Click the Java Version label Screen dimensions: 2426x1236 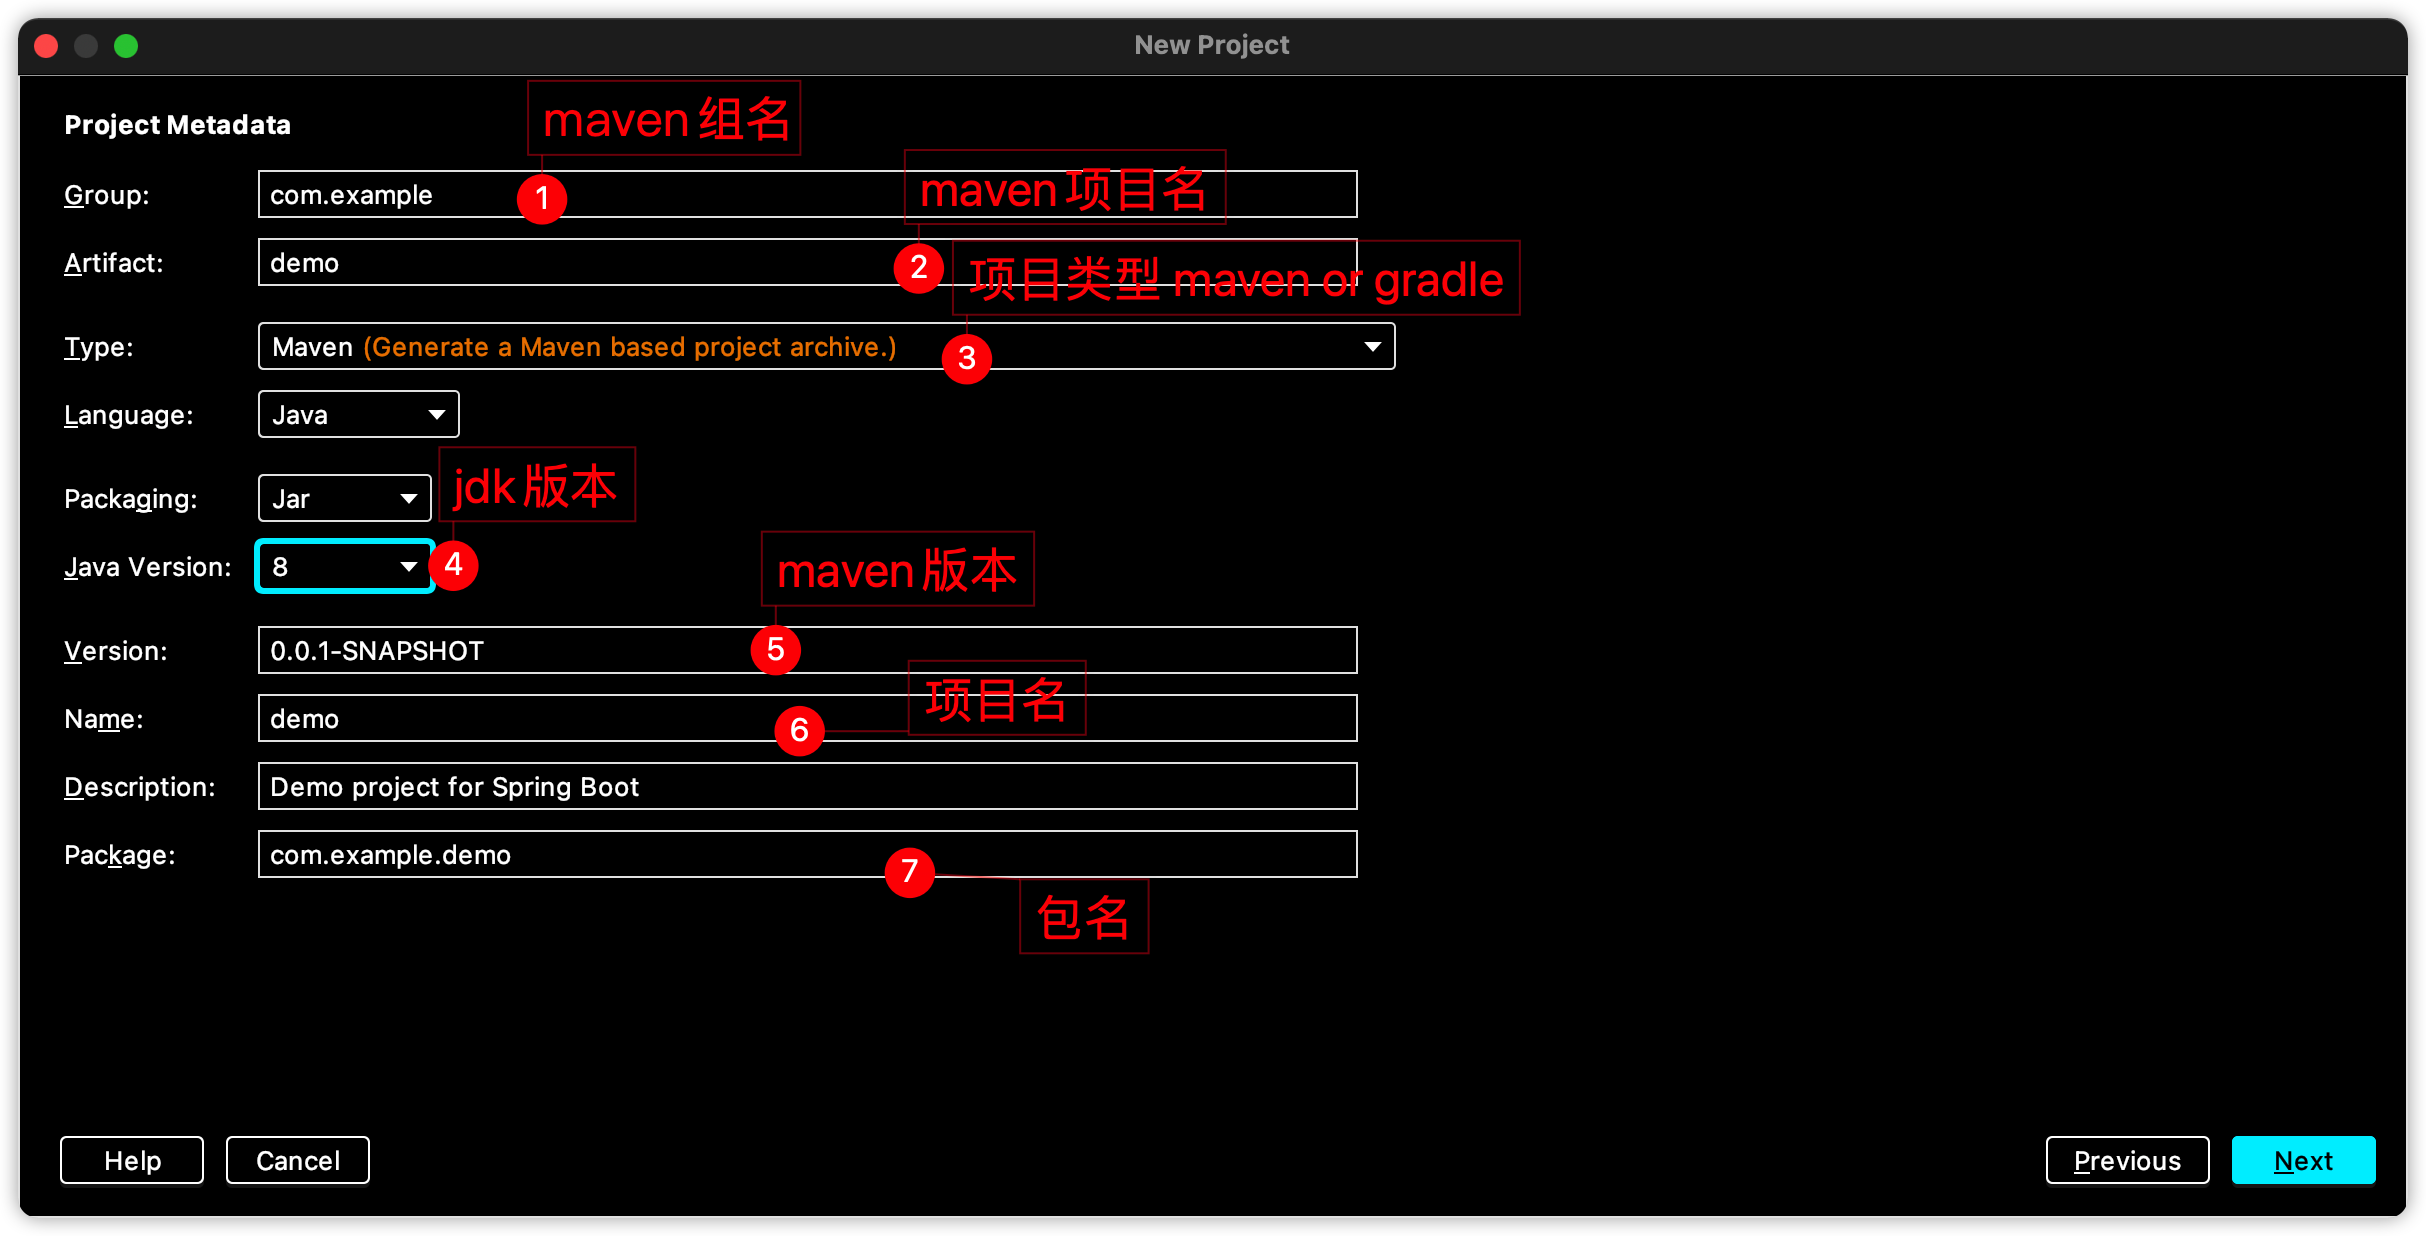point(147,567)
